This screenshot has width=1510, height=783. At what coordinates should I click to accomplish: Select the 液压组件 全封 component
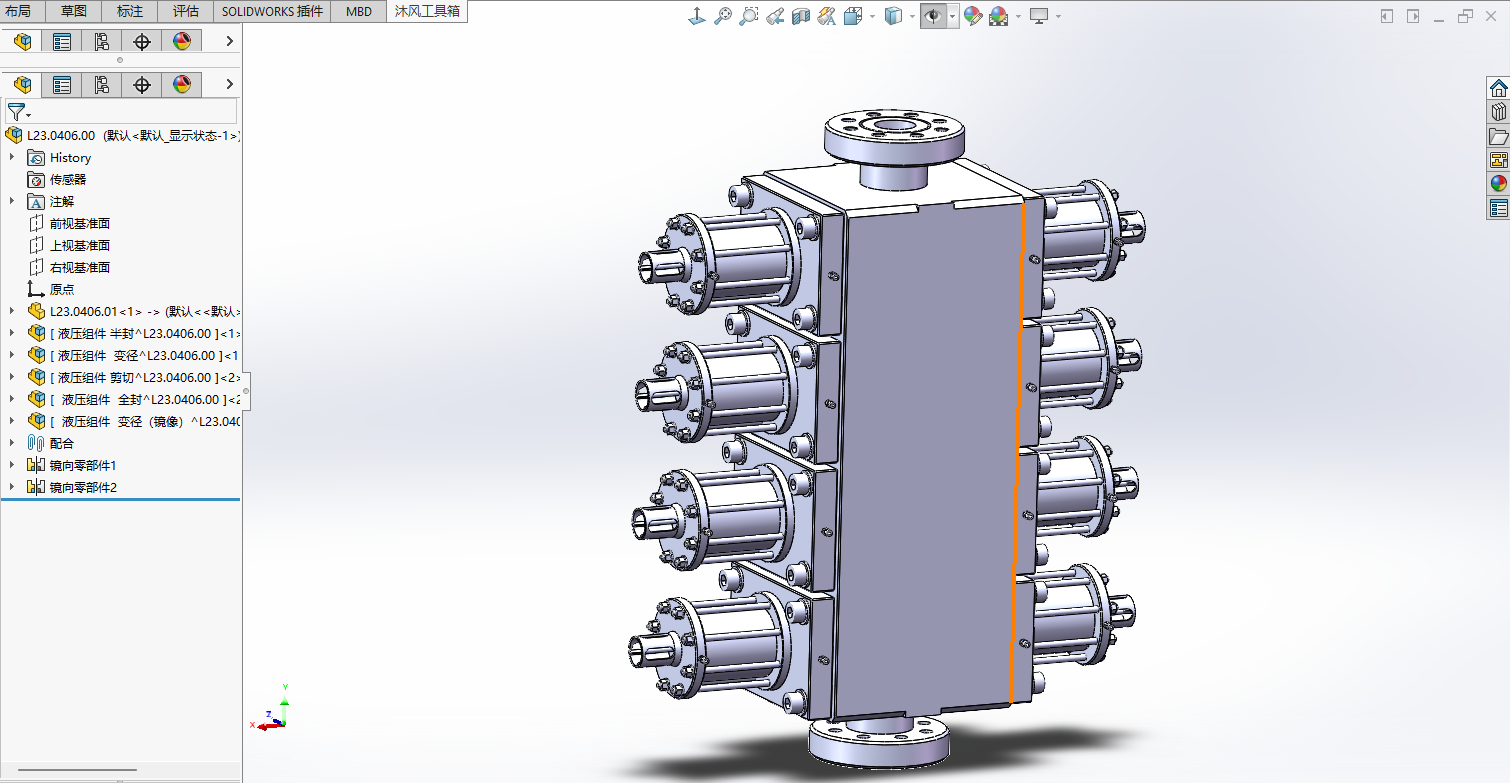tap(134, 399)
